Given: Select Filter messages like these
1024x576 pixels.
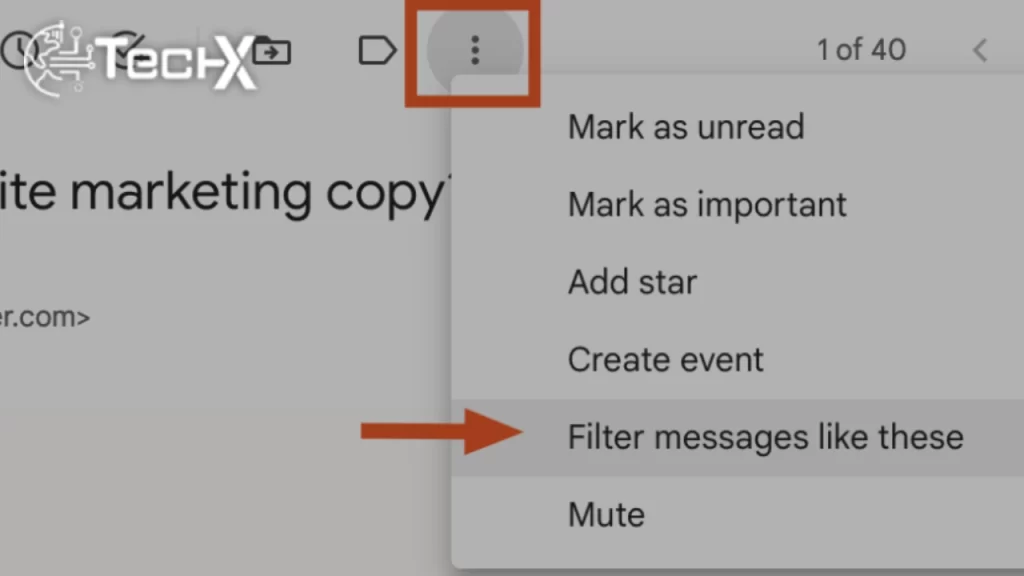Looking at the screenshot, I should [766, 436].
